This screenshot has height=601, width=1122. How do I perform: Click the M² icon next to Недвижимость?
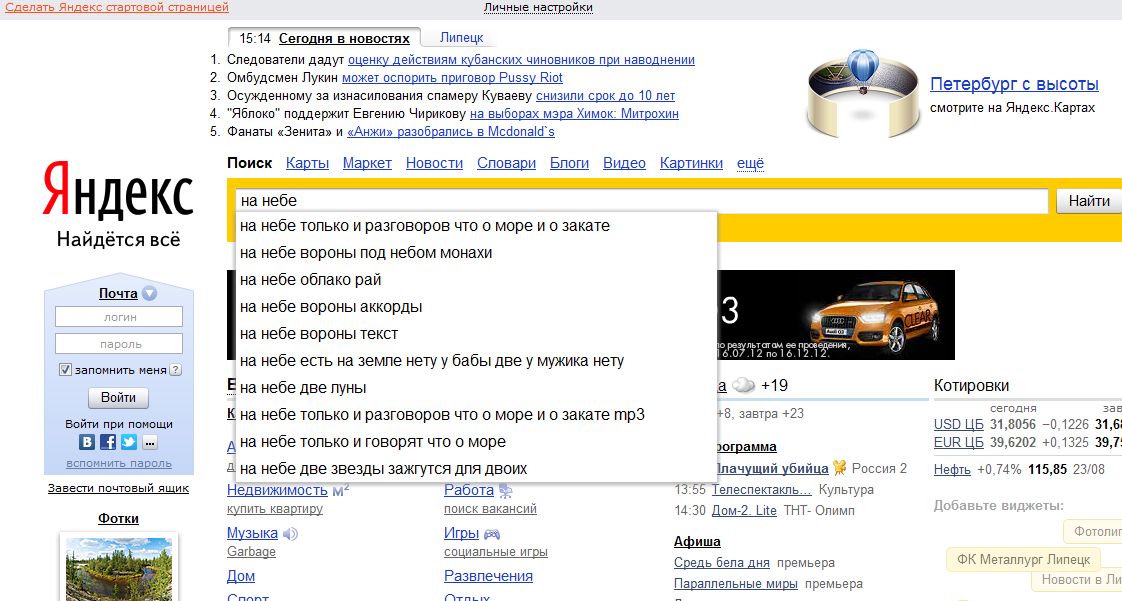coord(341,490)
